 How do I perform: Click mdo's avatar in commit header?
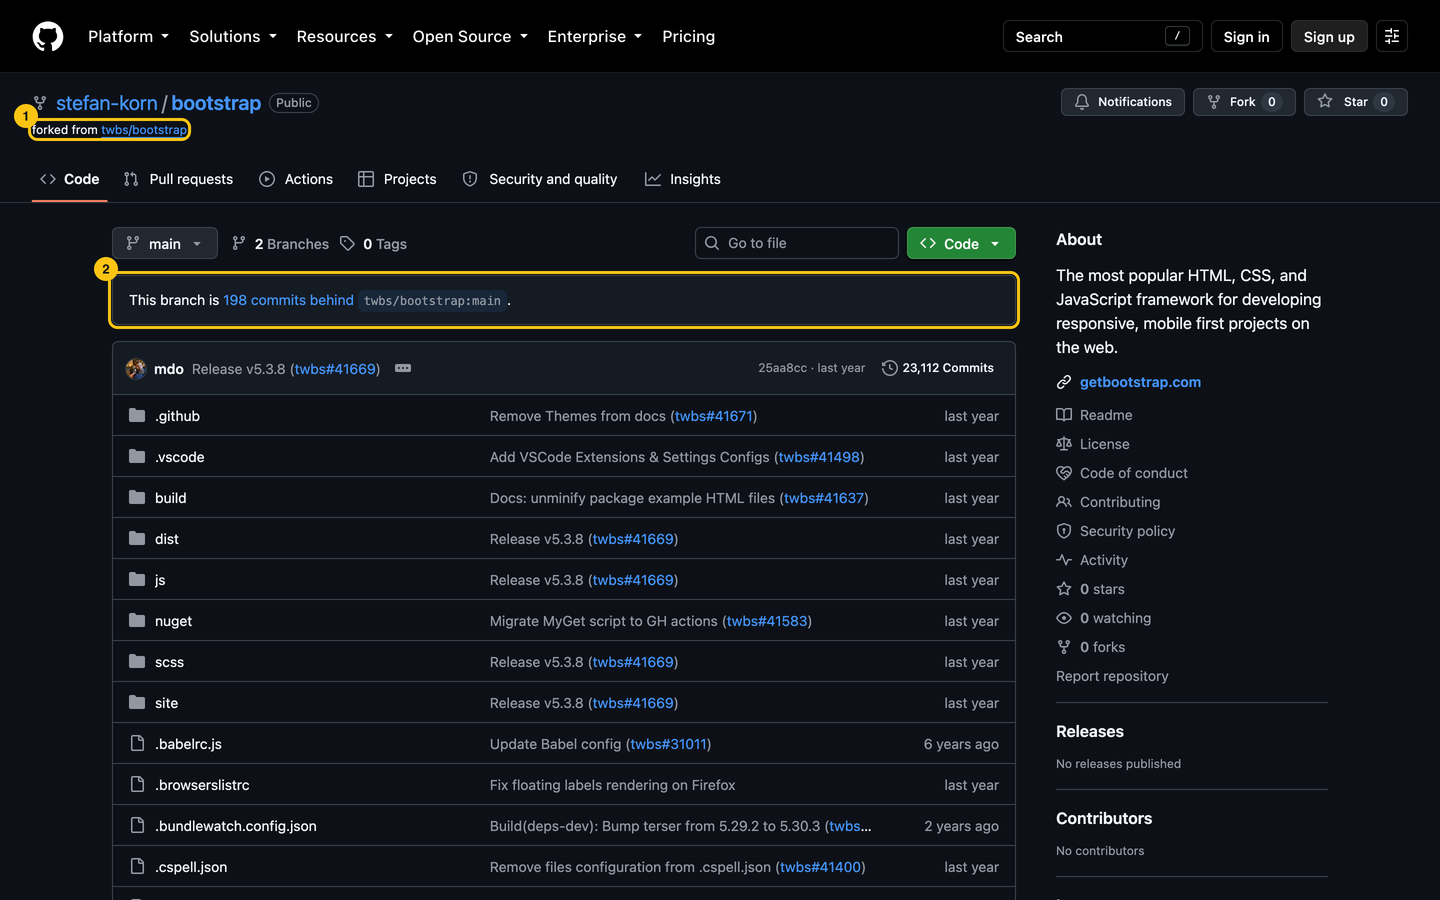(136, 369)
